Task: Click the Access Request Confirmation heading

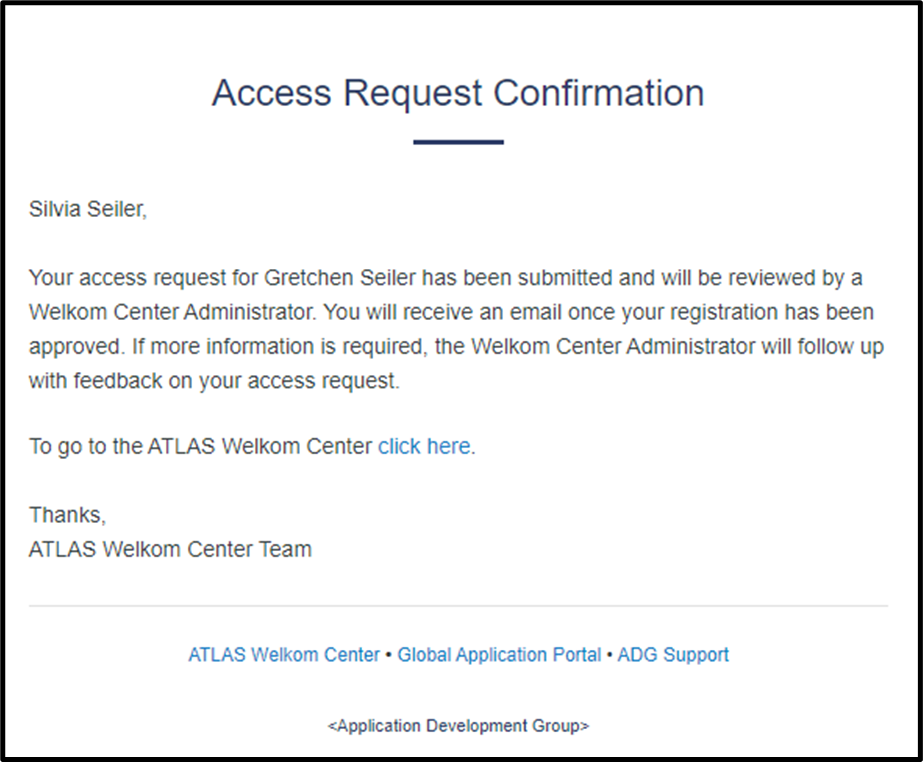Action: click(458, 93)
